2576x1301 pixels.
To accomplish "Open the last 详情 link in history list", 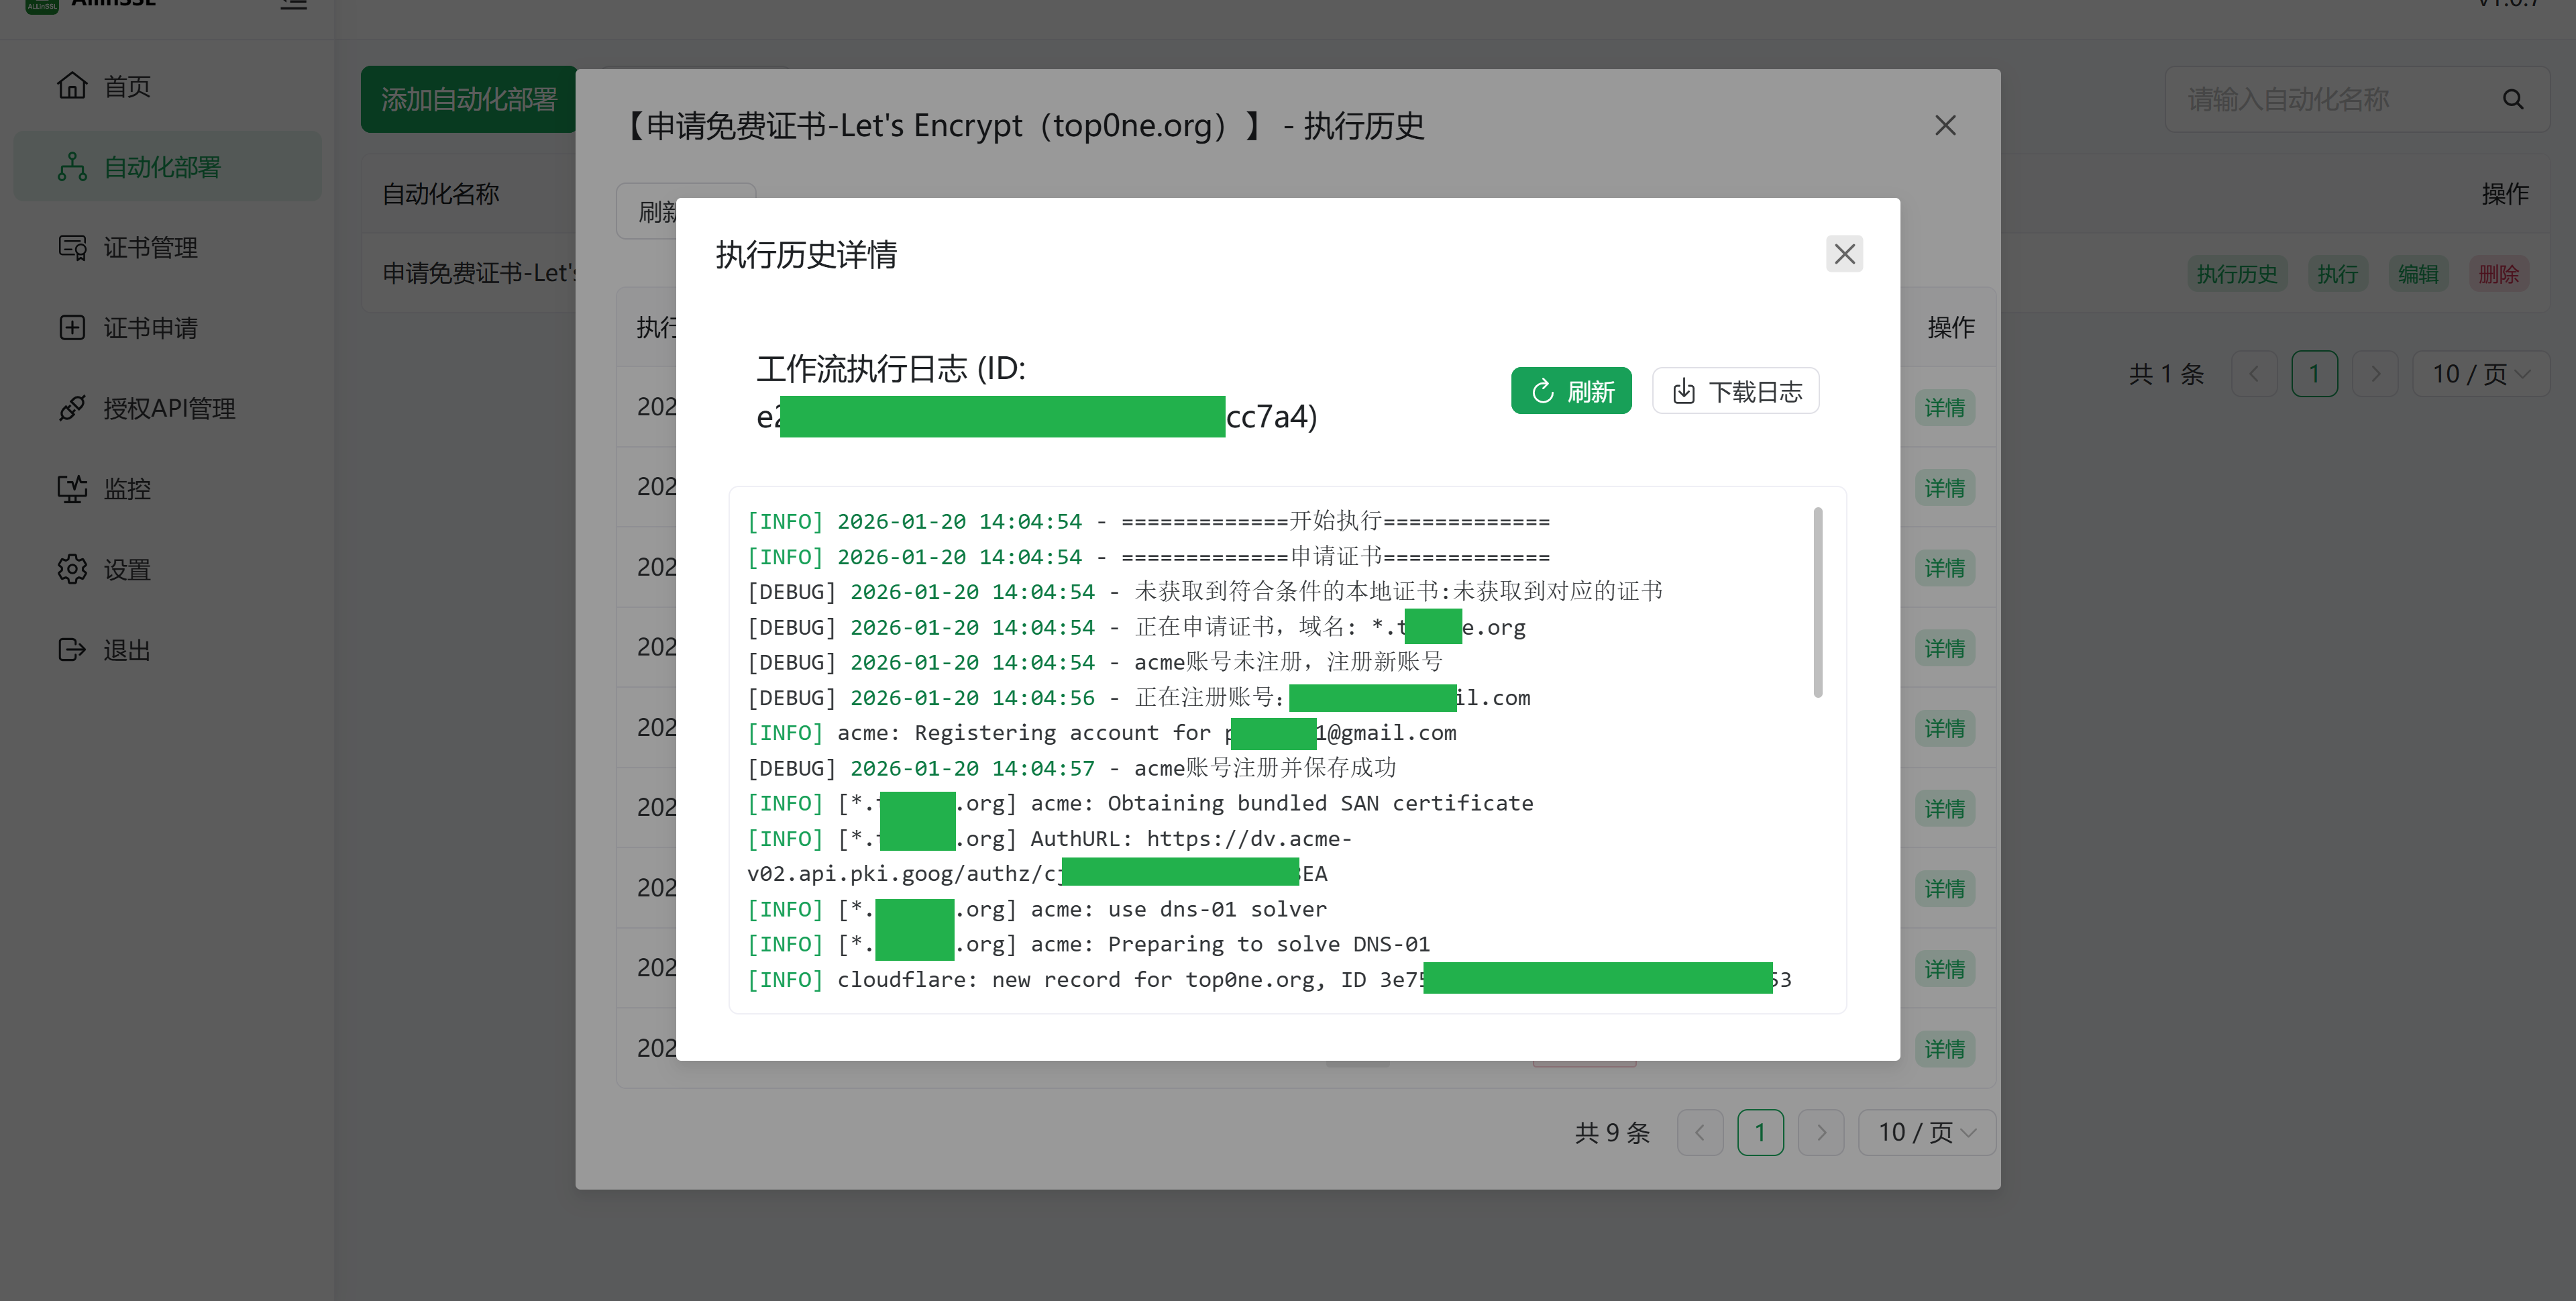I will (1944, 1049).
